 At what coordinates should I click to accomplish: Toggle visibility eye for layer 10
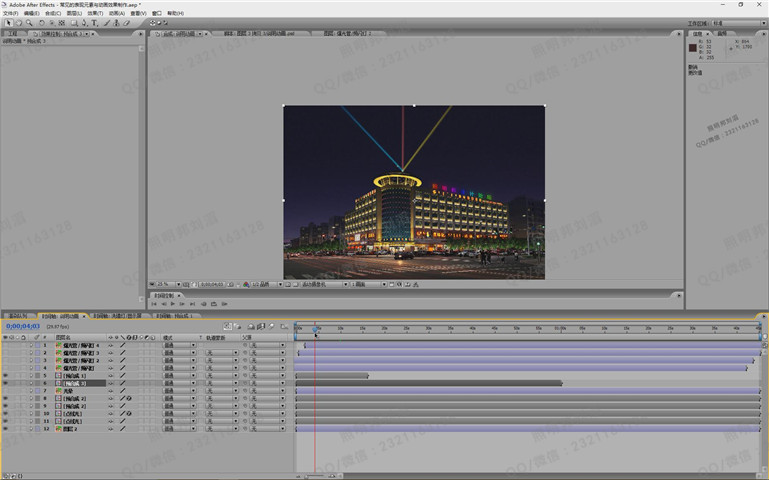pos(5,413)
